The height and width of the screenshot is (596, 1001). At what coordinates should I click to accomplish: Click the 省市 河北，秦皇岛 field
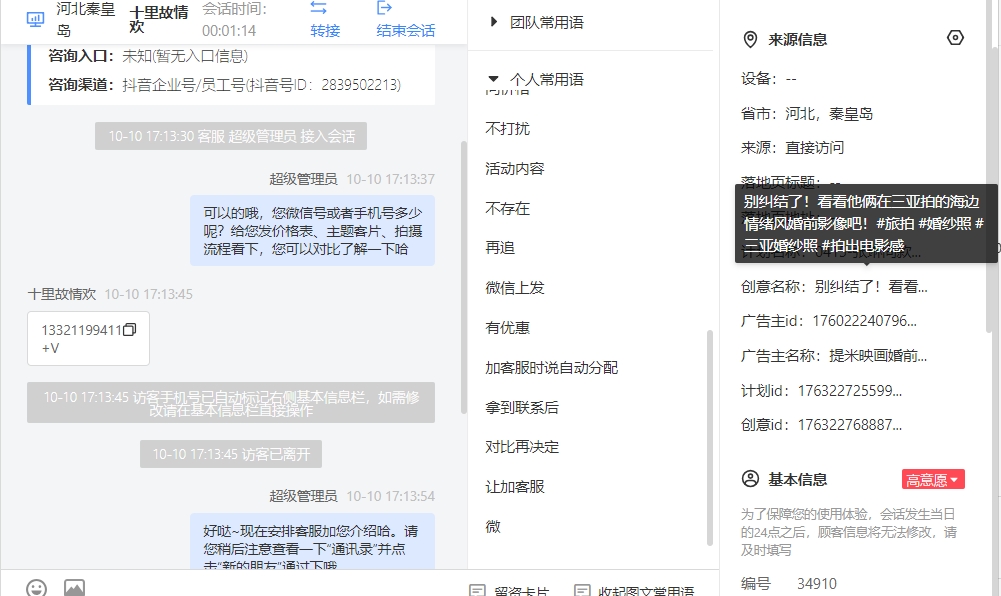(x=807, y=114)
